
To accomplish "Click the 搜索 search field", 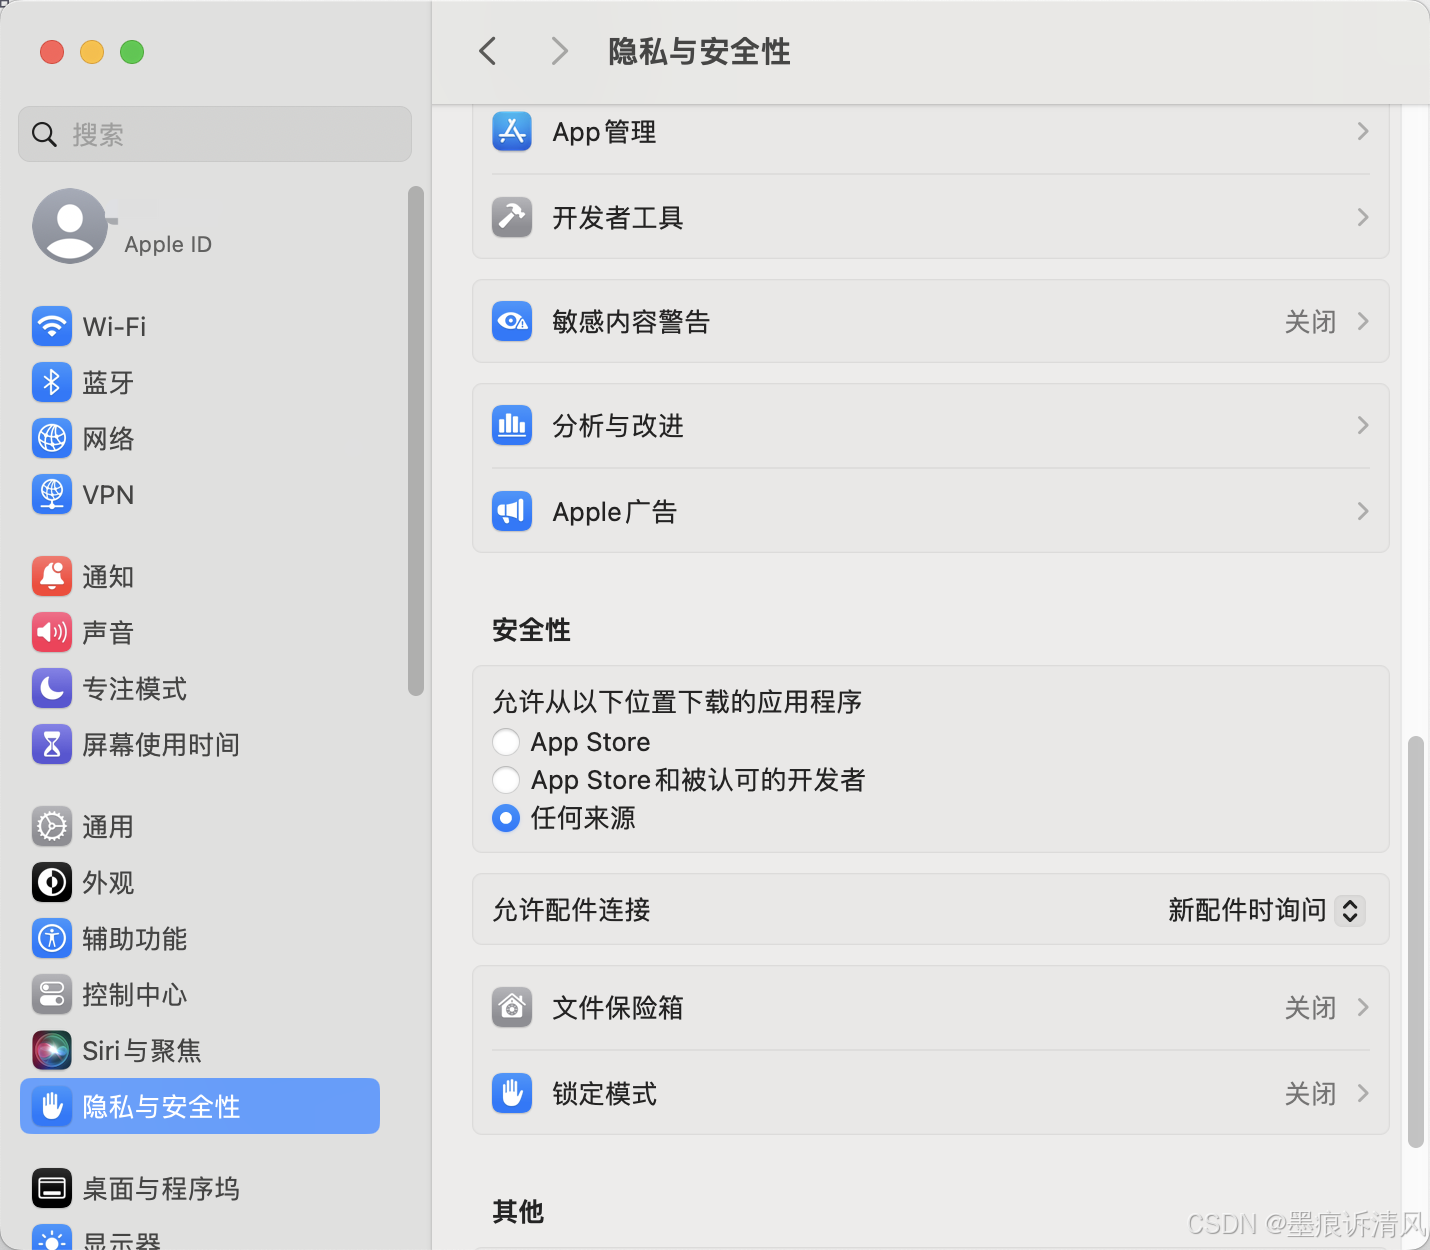I will tap(215, 134).
